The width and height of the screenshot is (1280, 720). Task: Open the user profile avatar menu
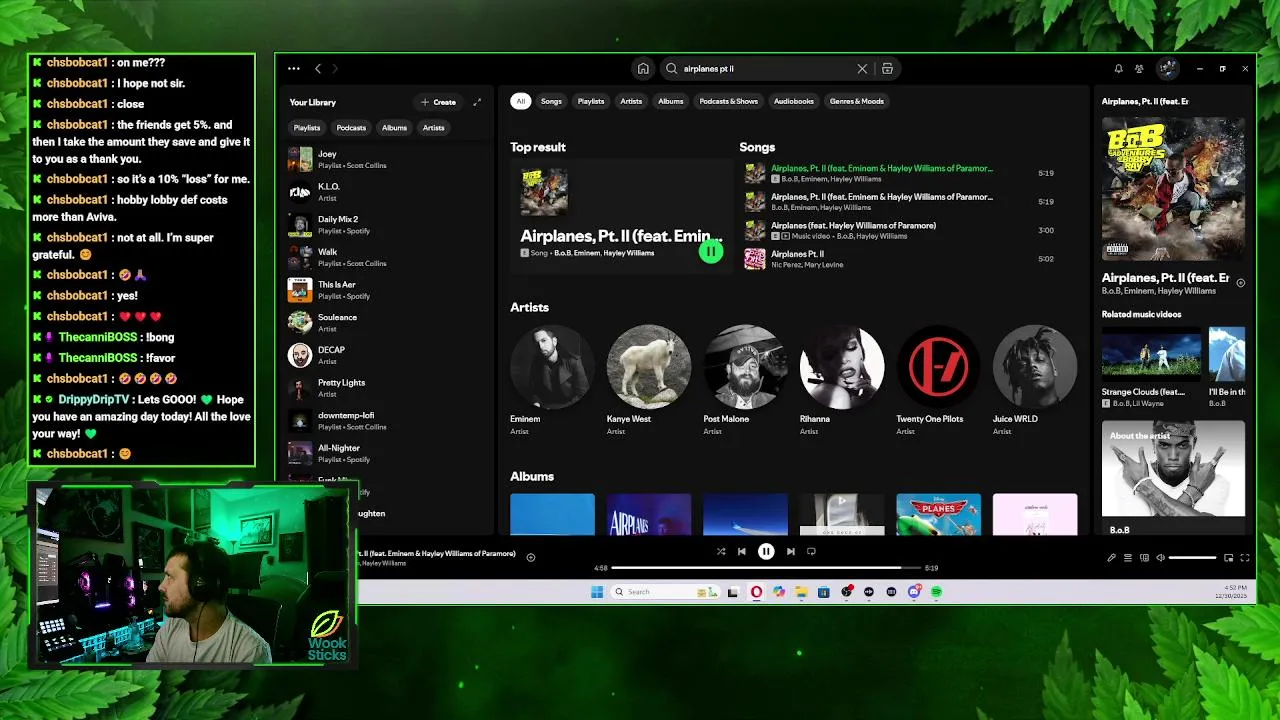click(x=1167, y=69)
